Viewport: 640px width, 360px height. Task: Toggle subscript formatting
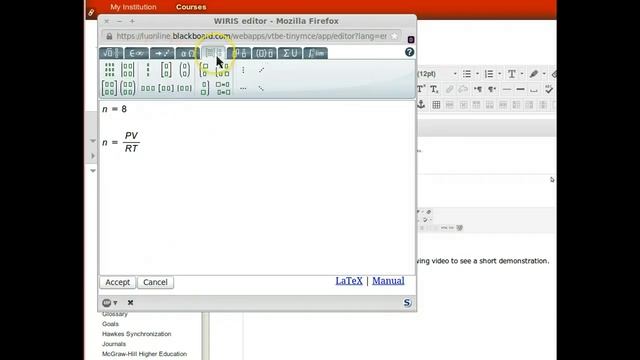tap(434, 89)
